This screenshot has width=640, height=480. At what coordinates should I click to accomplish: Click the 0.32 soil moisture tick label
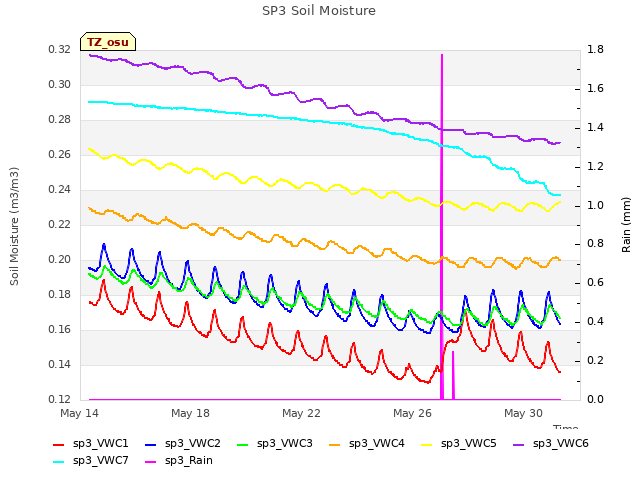pos(60,50)
